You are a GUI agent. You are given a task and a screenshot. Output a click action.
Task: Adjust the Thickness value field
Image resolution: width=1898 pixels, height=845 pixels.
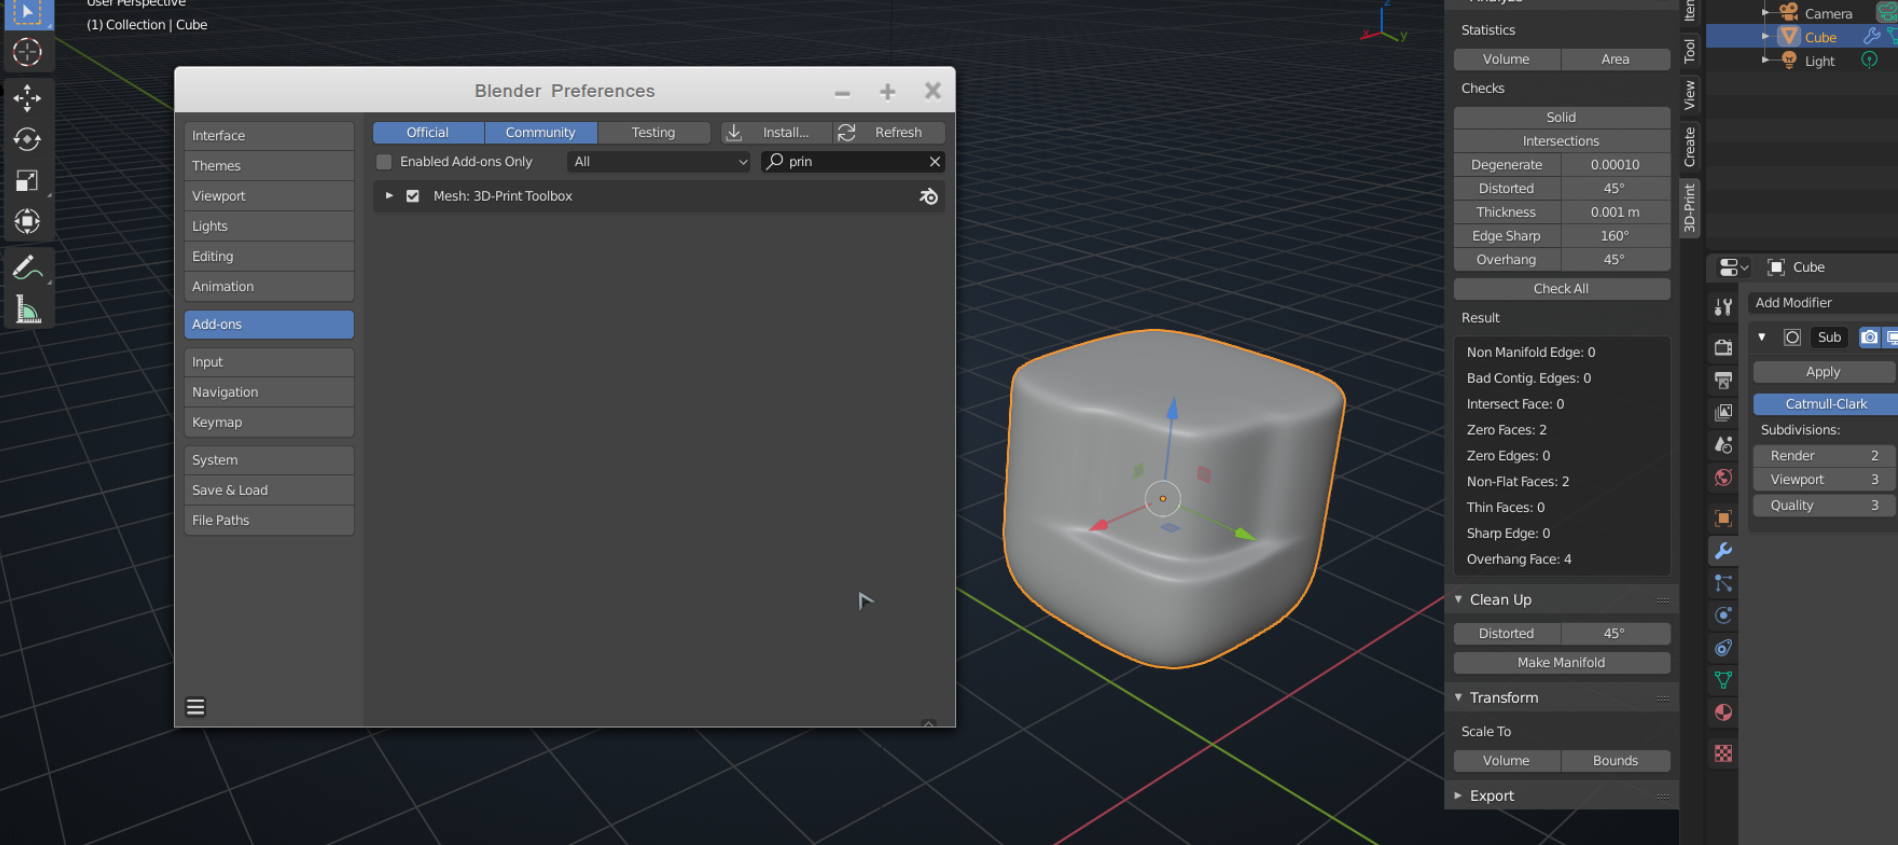pyautogui.click(x=1615, y=212)
